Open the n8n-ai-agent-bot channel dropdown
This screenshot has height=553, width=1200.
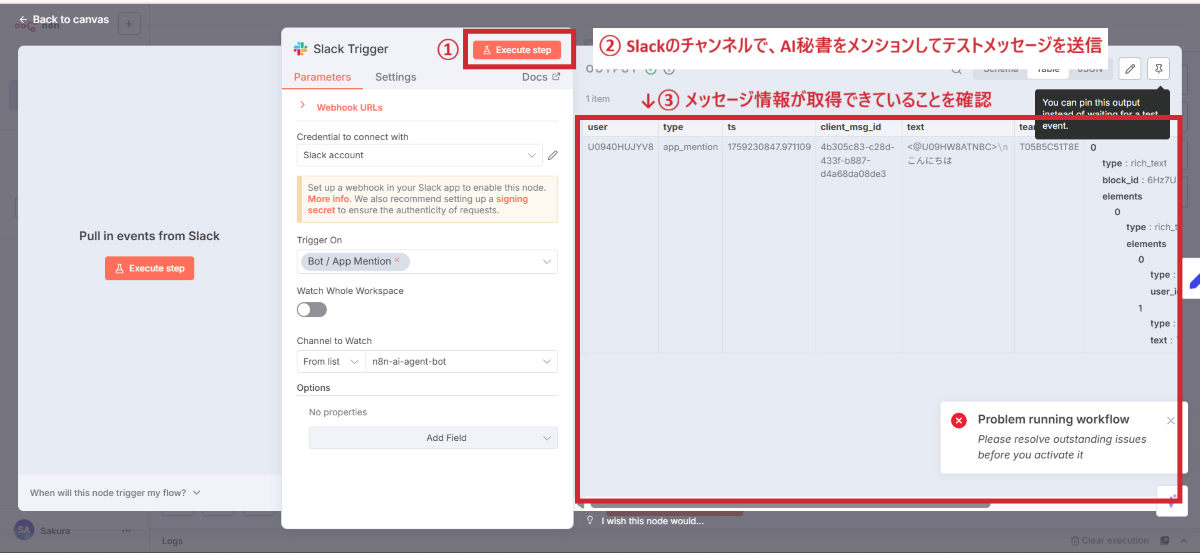(462, 361)
